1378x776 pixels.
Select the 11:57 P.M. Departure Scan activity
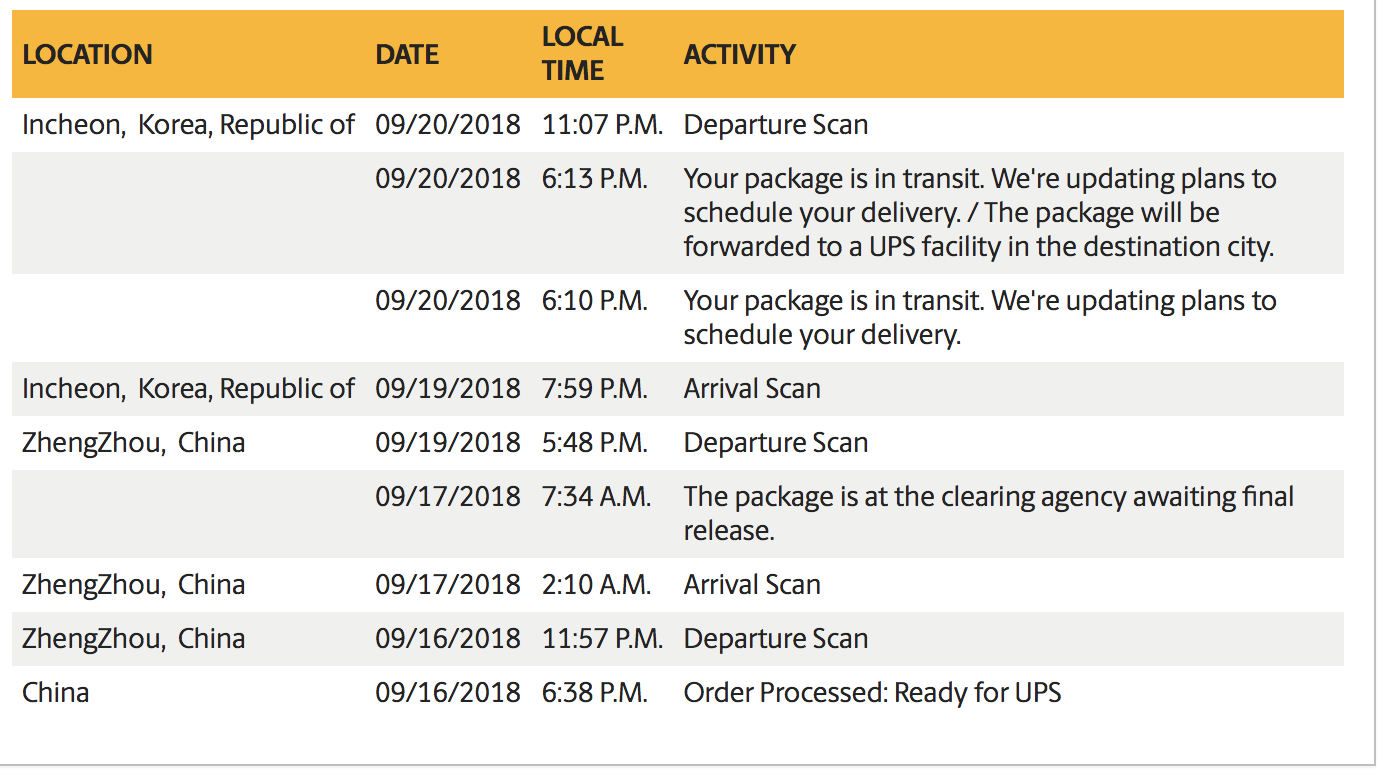coord(776,639)
